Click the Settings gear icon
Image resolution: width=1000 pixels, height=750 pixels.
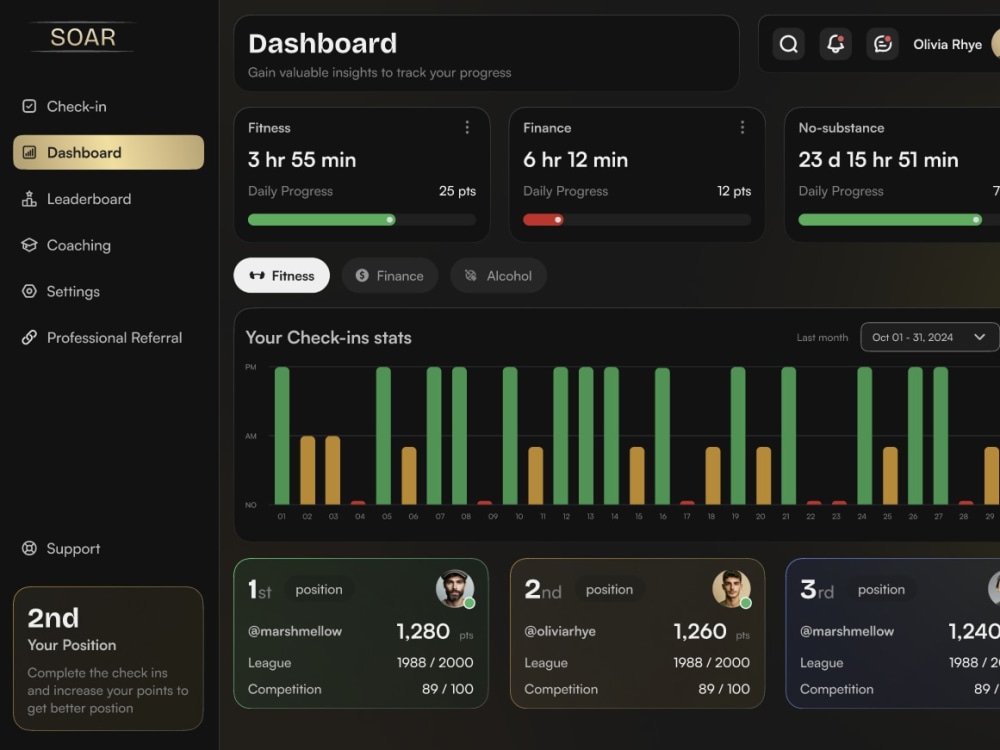click(29, 291)
